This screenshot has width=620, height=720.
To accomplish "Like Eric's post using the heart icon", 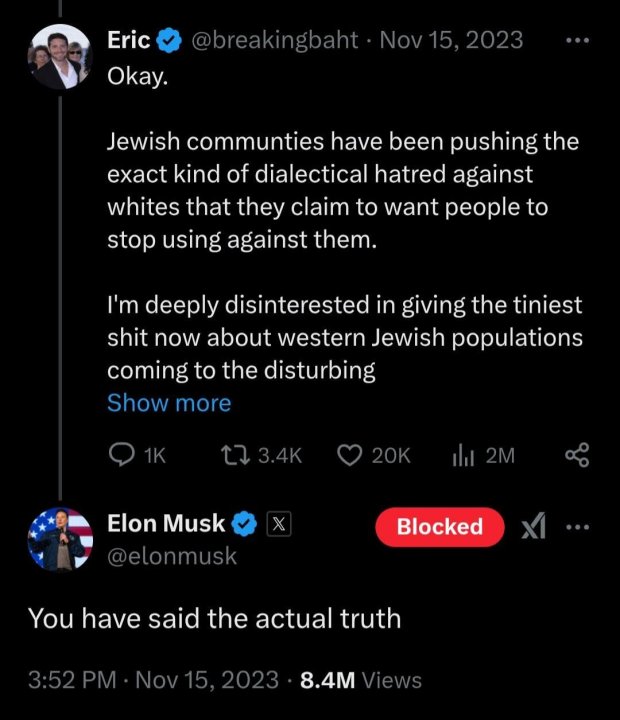I will (348, 456).
